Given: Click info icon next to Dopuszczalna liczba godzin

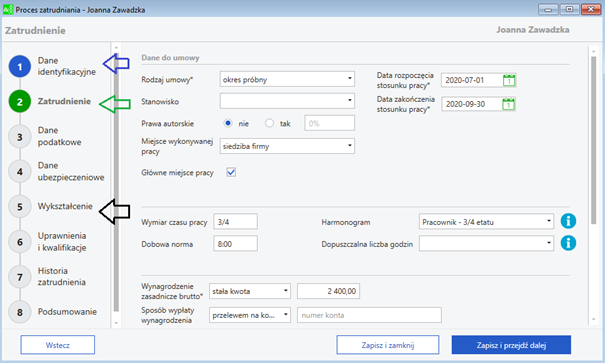Looking at the screenshot, I should (568, 243).
